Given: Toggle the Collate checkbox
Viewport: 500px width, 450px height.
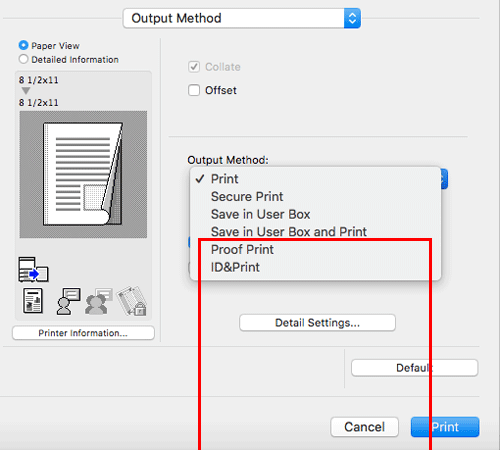Looking at the screenshot, I should click(194, 67).
